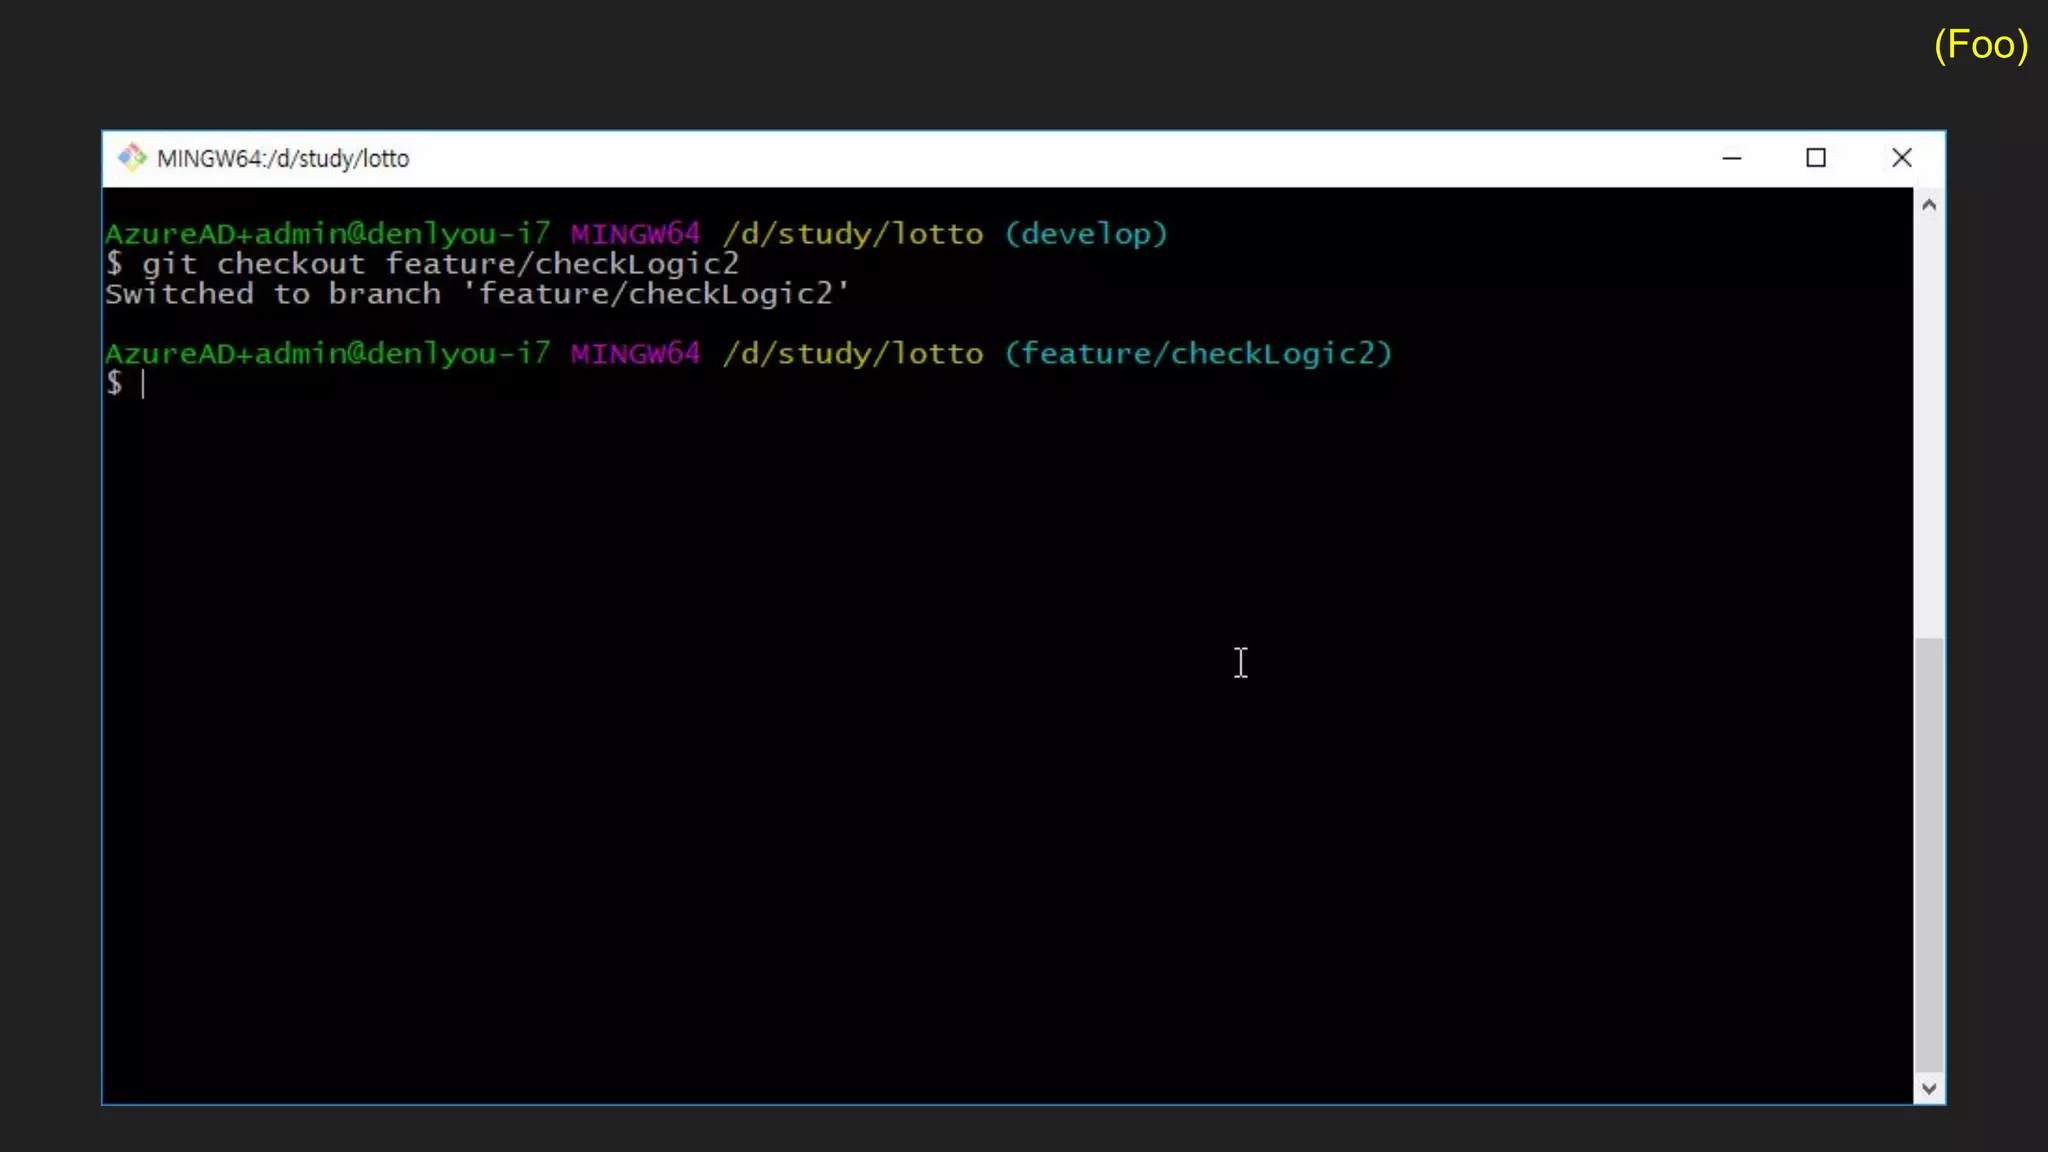The width and height of the screenshot is (2048, 1152).
Task: Click the MINGW64:/d/study/lotto window title
Action: 283,159
